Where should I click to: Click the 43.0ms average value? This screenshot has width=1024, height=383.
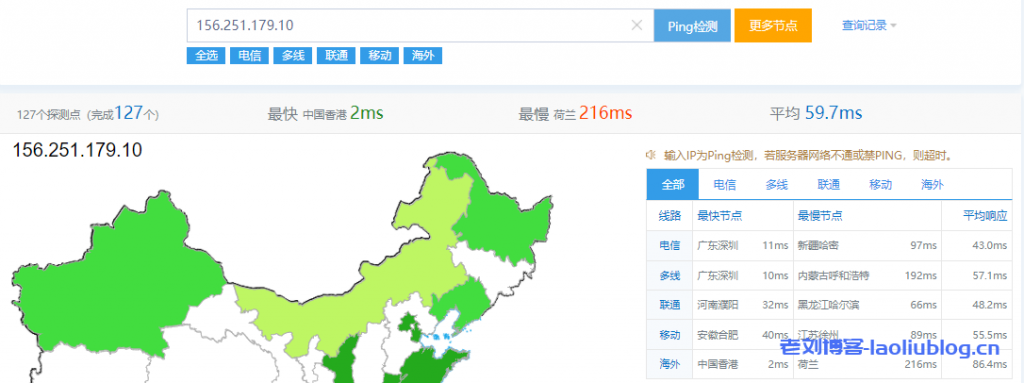pos(990,246)
